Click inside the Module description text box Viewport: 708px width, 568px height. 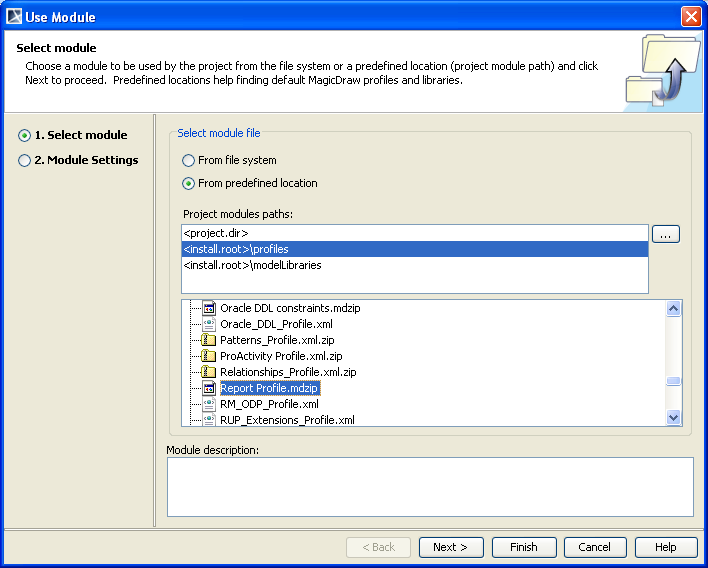430,487
